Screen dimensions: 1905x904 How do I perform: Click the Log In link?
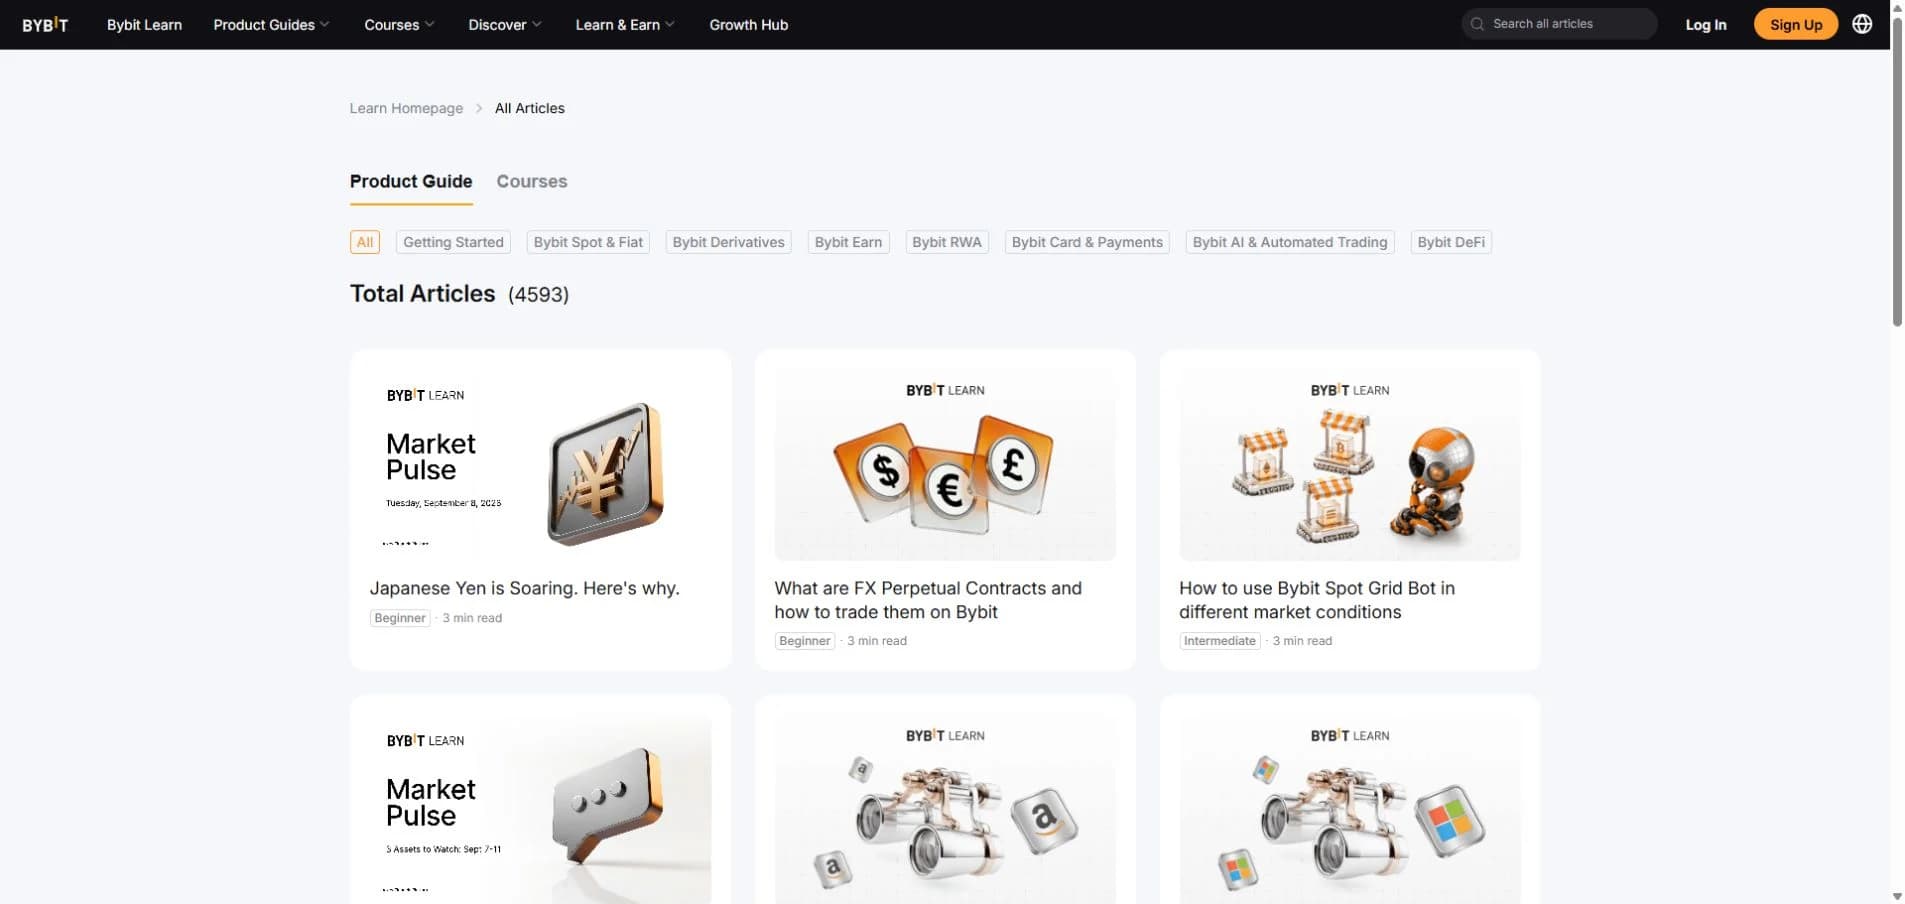[x=1706, y=25]
